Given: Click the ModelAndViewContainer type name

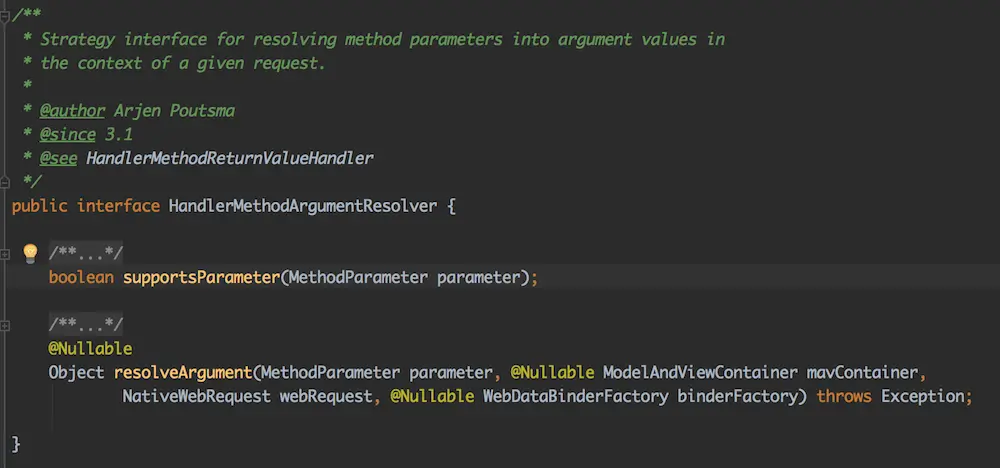Looking at the screenshot, I should (699, 372).
